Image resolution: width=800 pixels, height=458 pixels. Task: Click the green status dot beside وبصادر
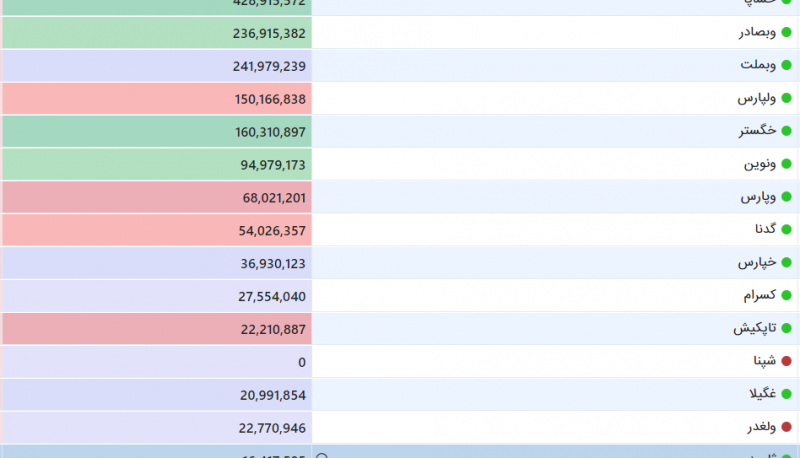786,33
